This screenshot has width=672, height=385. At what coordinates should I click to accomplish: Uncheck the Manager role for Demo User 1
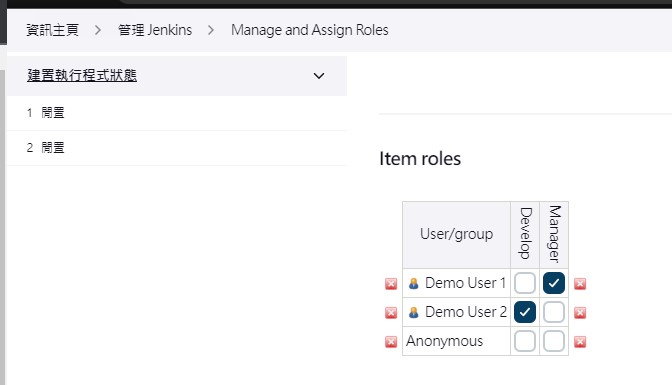[554, 283]
